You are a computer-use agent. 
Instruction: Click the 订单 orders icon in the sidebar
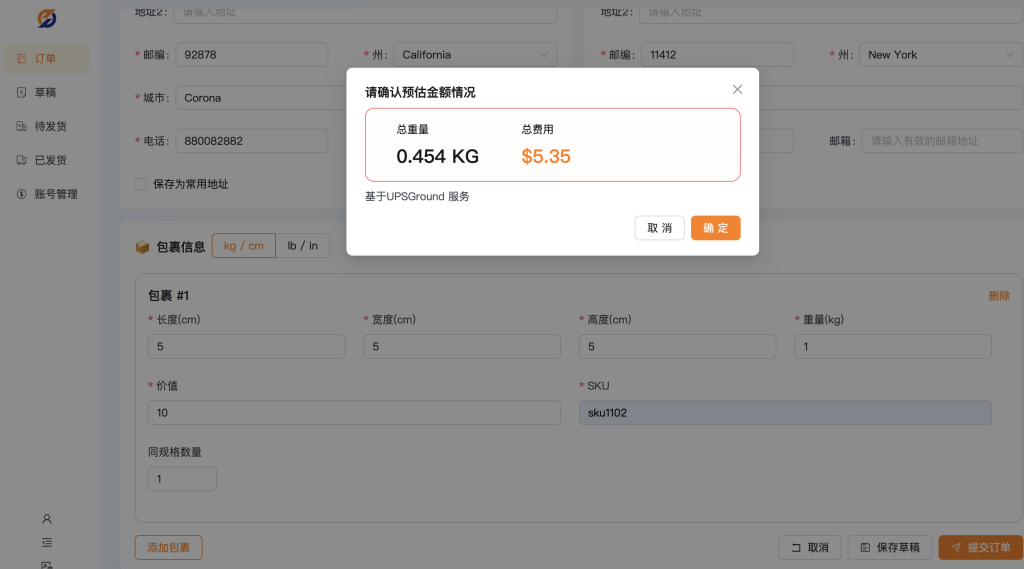click(22, 59)
